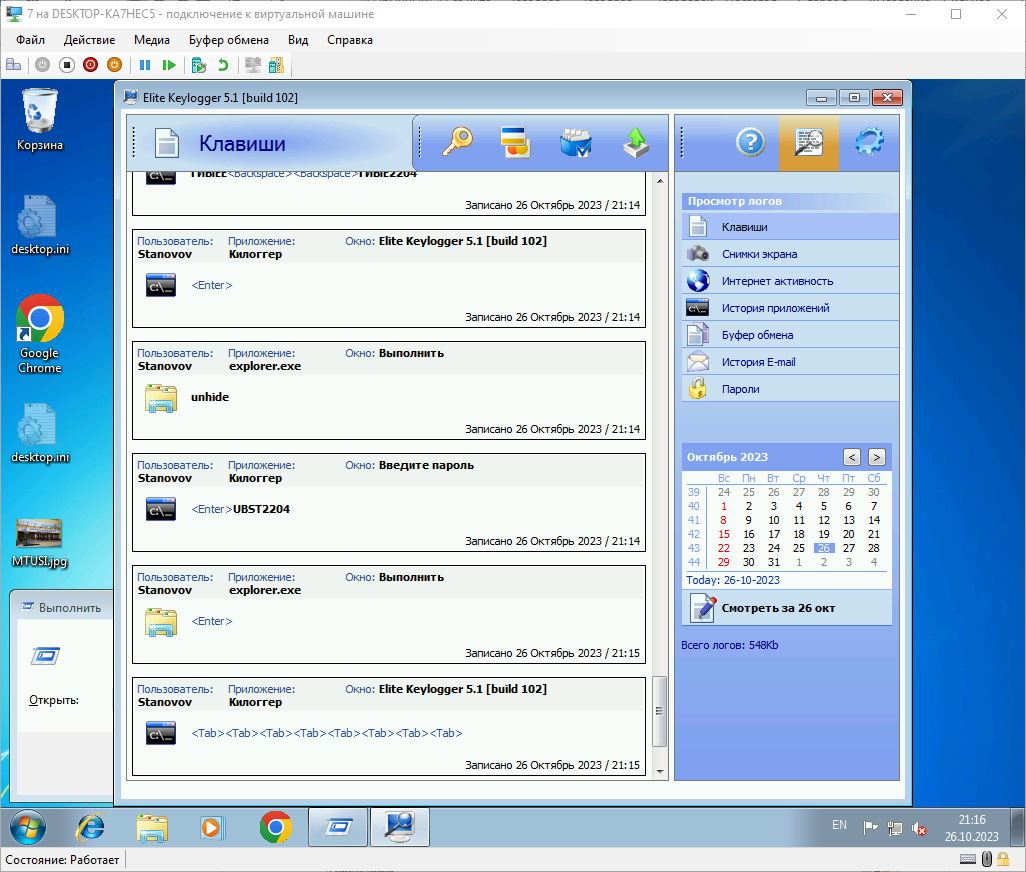Click console icon in the Tab keystrokes entry
The height and width of the screenshot is (872, 1026).
tap(161, 733)
